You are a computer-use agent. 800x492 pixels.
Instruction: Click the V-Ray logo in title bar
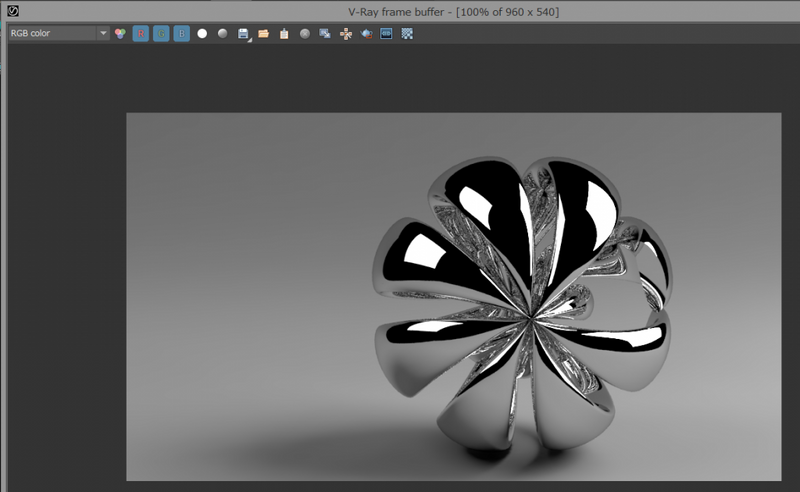pyautogui.click(x=13, y=11)
